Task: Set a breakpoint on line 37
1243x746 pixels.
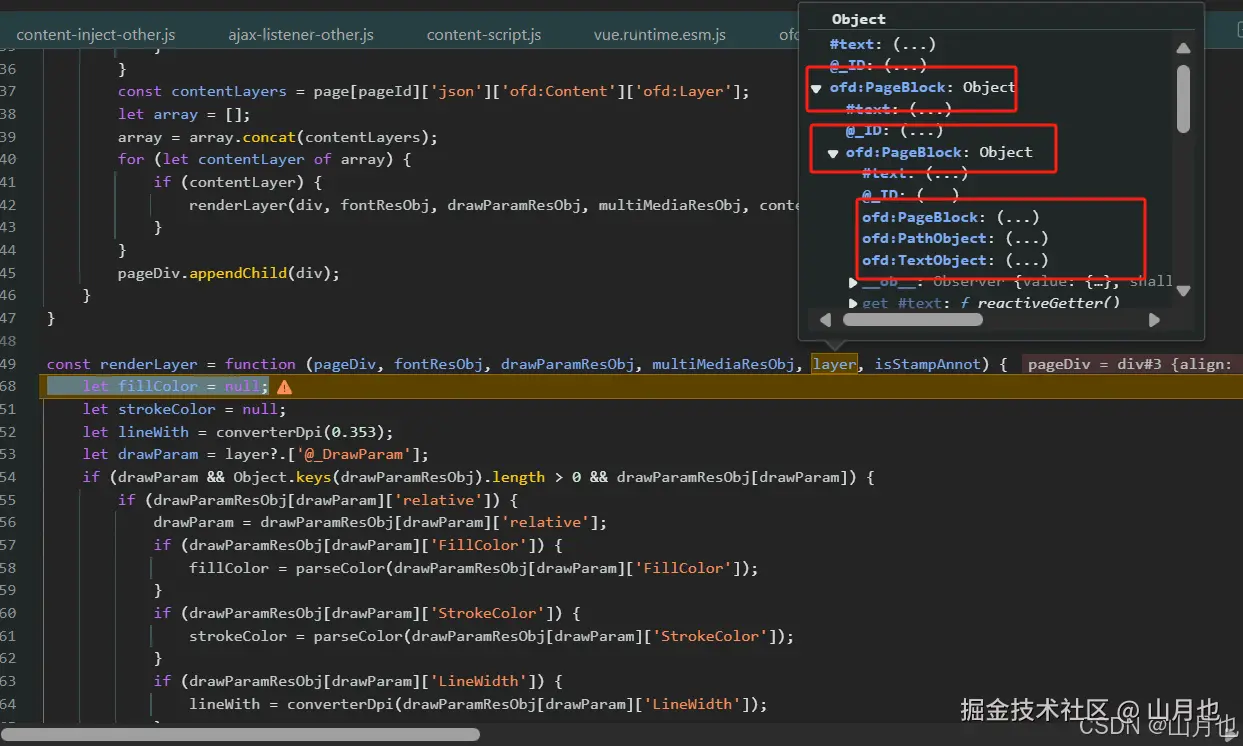Action: click(x=9, y=91)
